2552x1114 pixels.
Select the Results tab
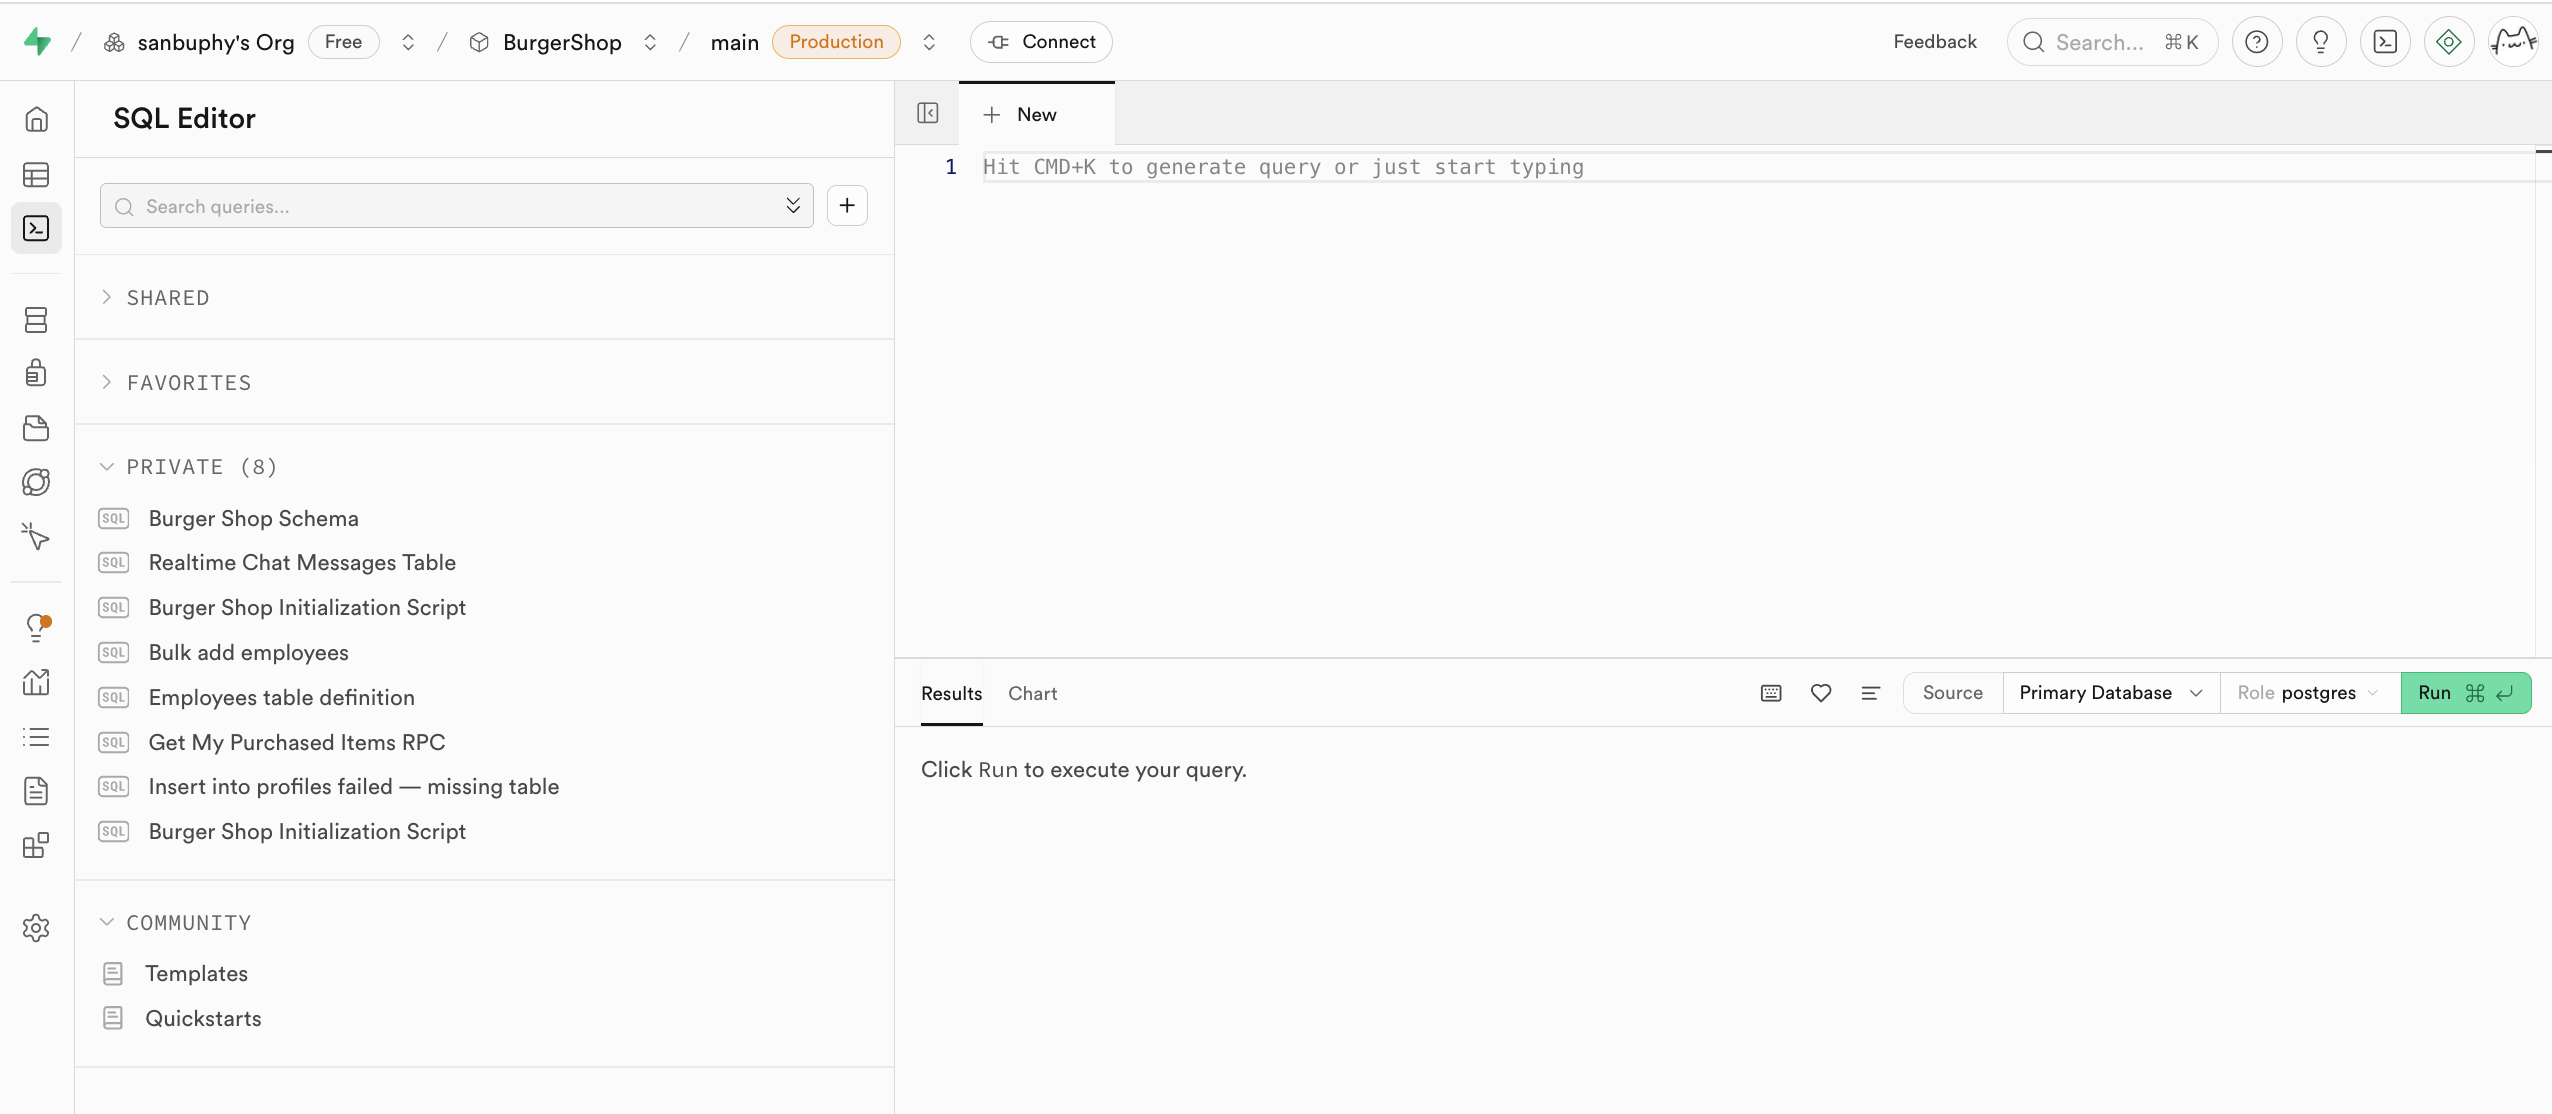pyautogui.click(x=951, y=693)
